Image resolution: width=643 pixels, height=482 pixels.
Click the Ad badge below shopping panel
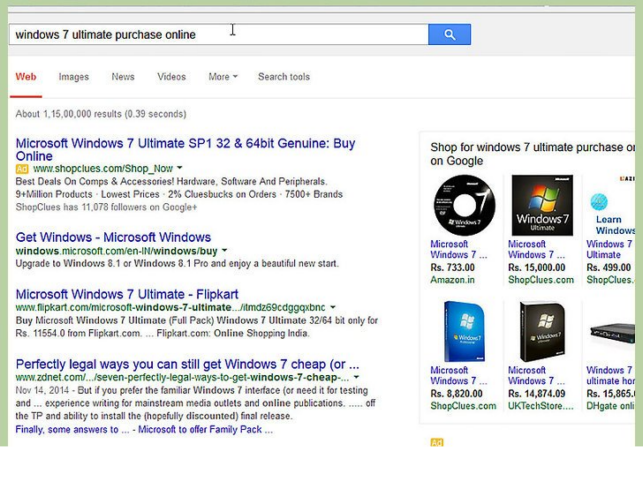(437, 442)
